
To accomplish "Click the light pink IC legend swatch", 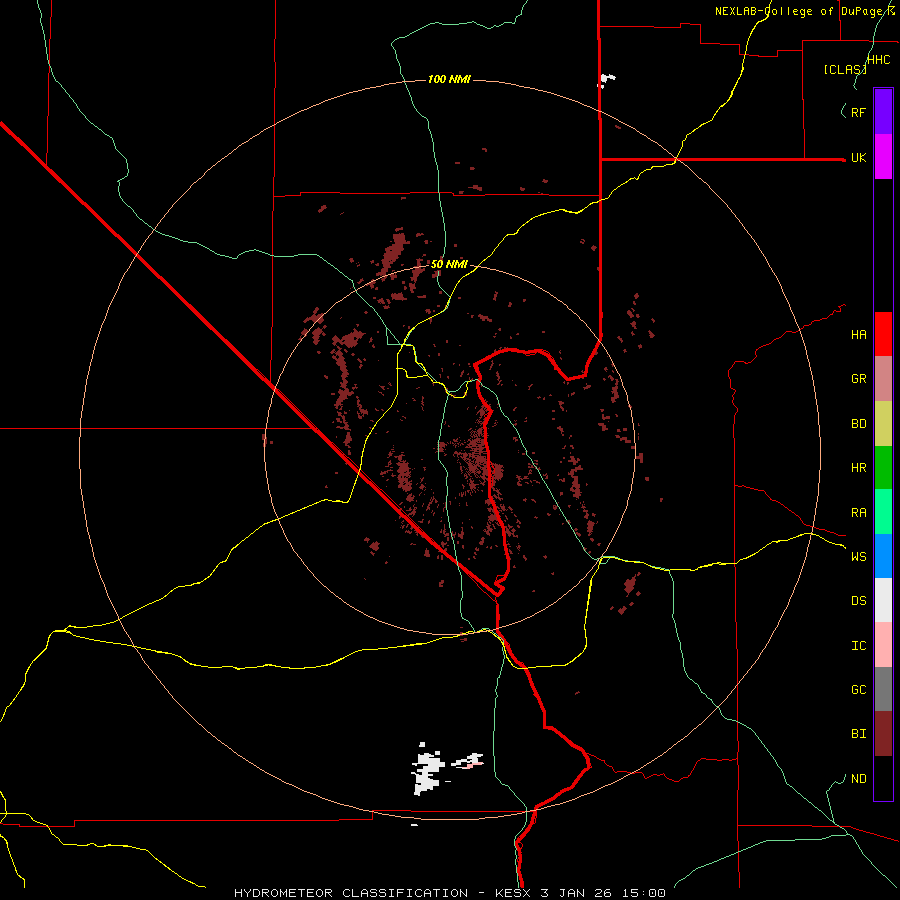I will pyautogui.click(x=883, y=645).
